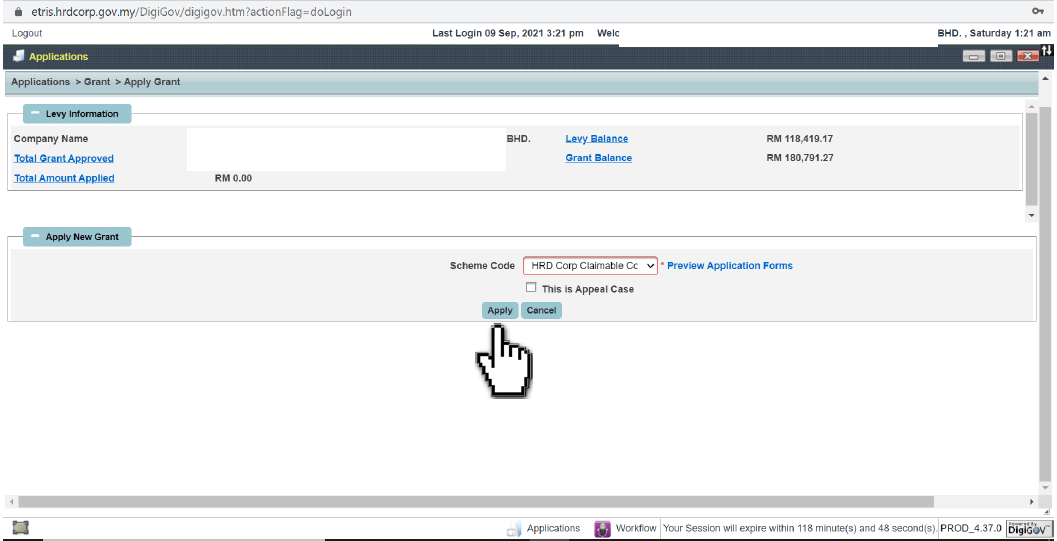This screenshot has height=541, width=1057.
Task: Collapse the Apply New Grant section
Action: coord(34,237)
